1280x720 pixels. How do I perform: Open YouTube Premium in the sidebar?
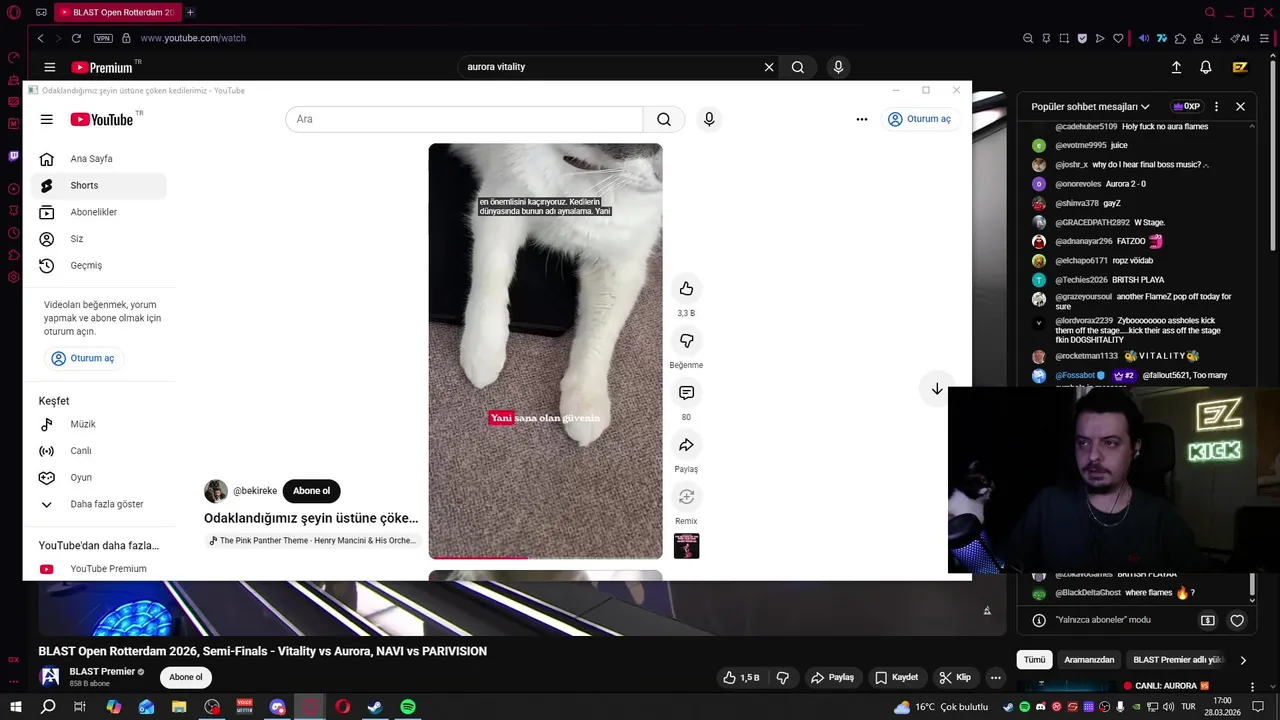pos(98,568)
